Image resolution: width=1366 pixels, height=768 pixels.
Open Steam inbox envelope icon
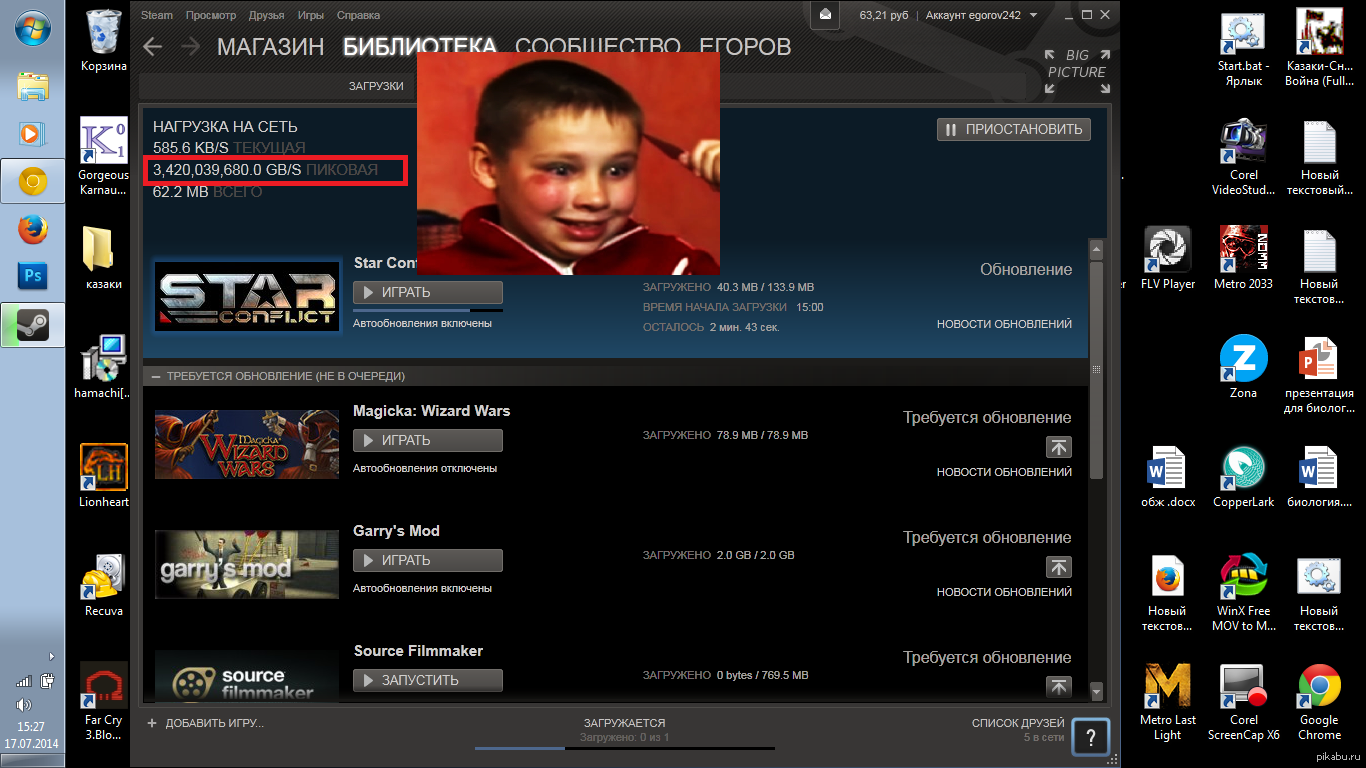click(825, 15)
